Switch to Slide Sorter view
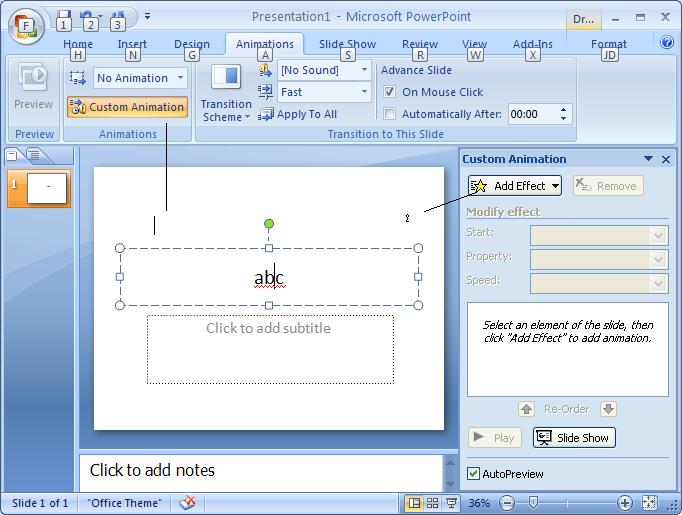Image resolution: width=682 pixels, height=515 pixels. (x=432, y=503)
